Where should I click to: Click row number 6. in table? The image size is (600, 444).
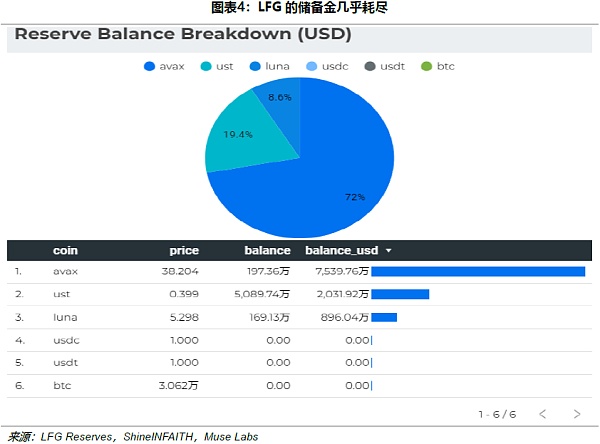coord(20,385)
